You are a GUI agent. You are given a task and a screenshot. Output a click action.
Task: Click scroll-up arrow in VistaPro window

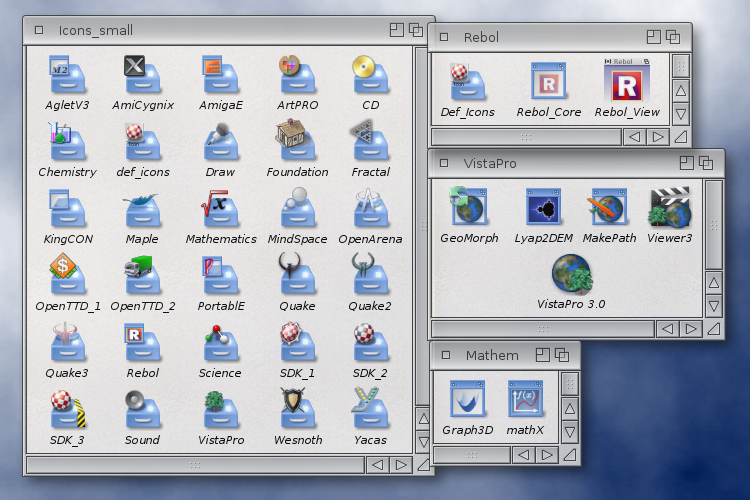(713, 283)
